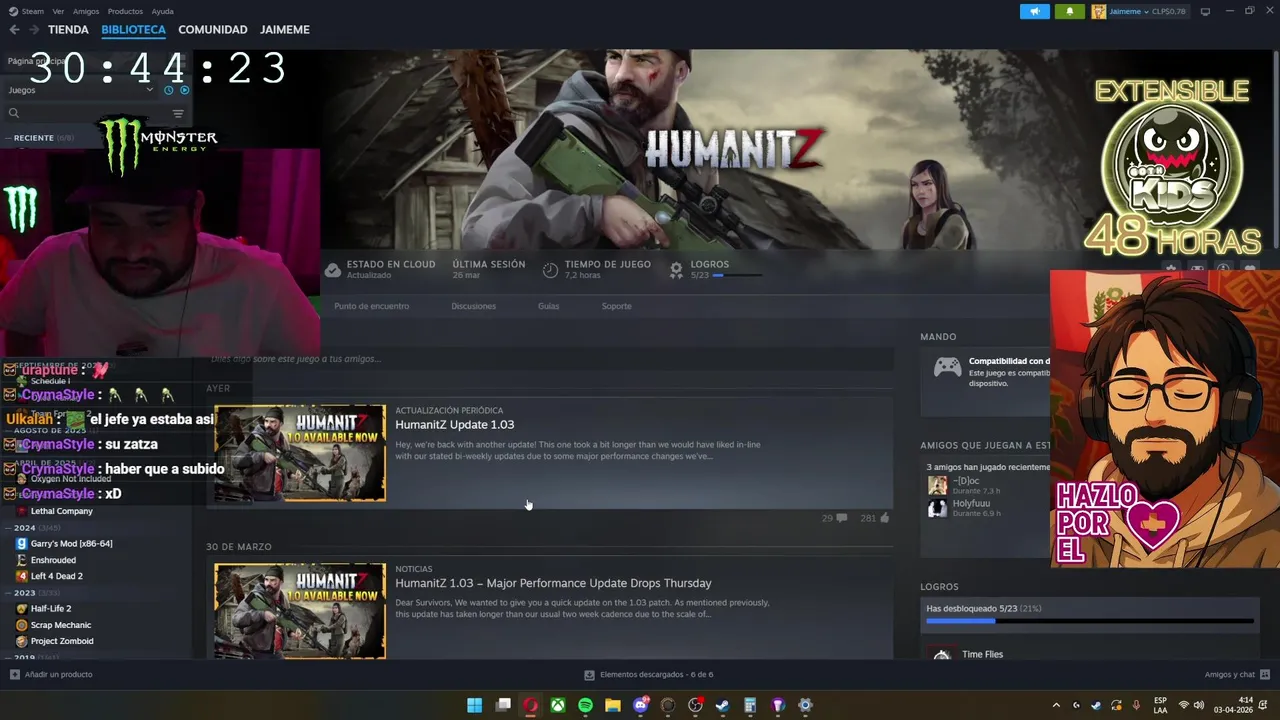Open the library filter options icon
The height and width of the screenshot is (720, 1280).
pos(178,113)
